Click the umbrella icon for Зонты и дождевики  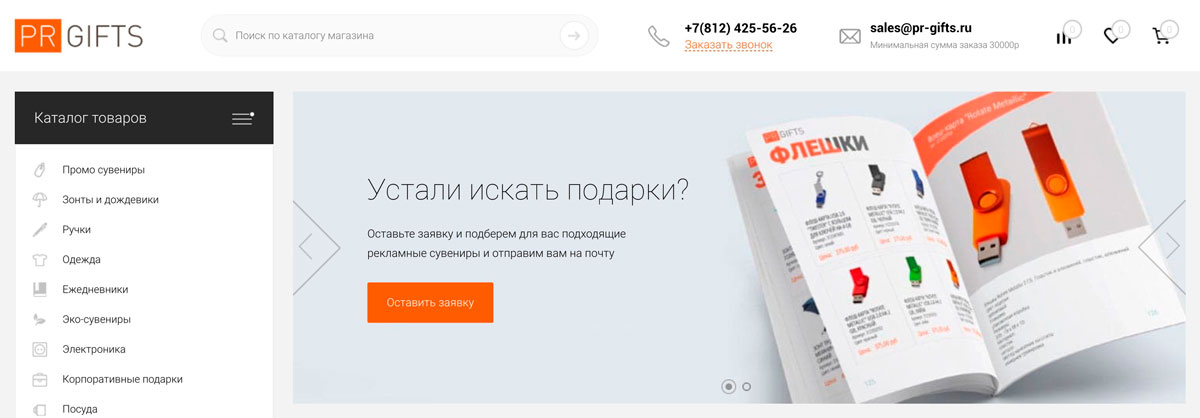40,199
